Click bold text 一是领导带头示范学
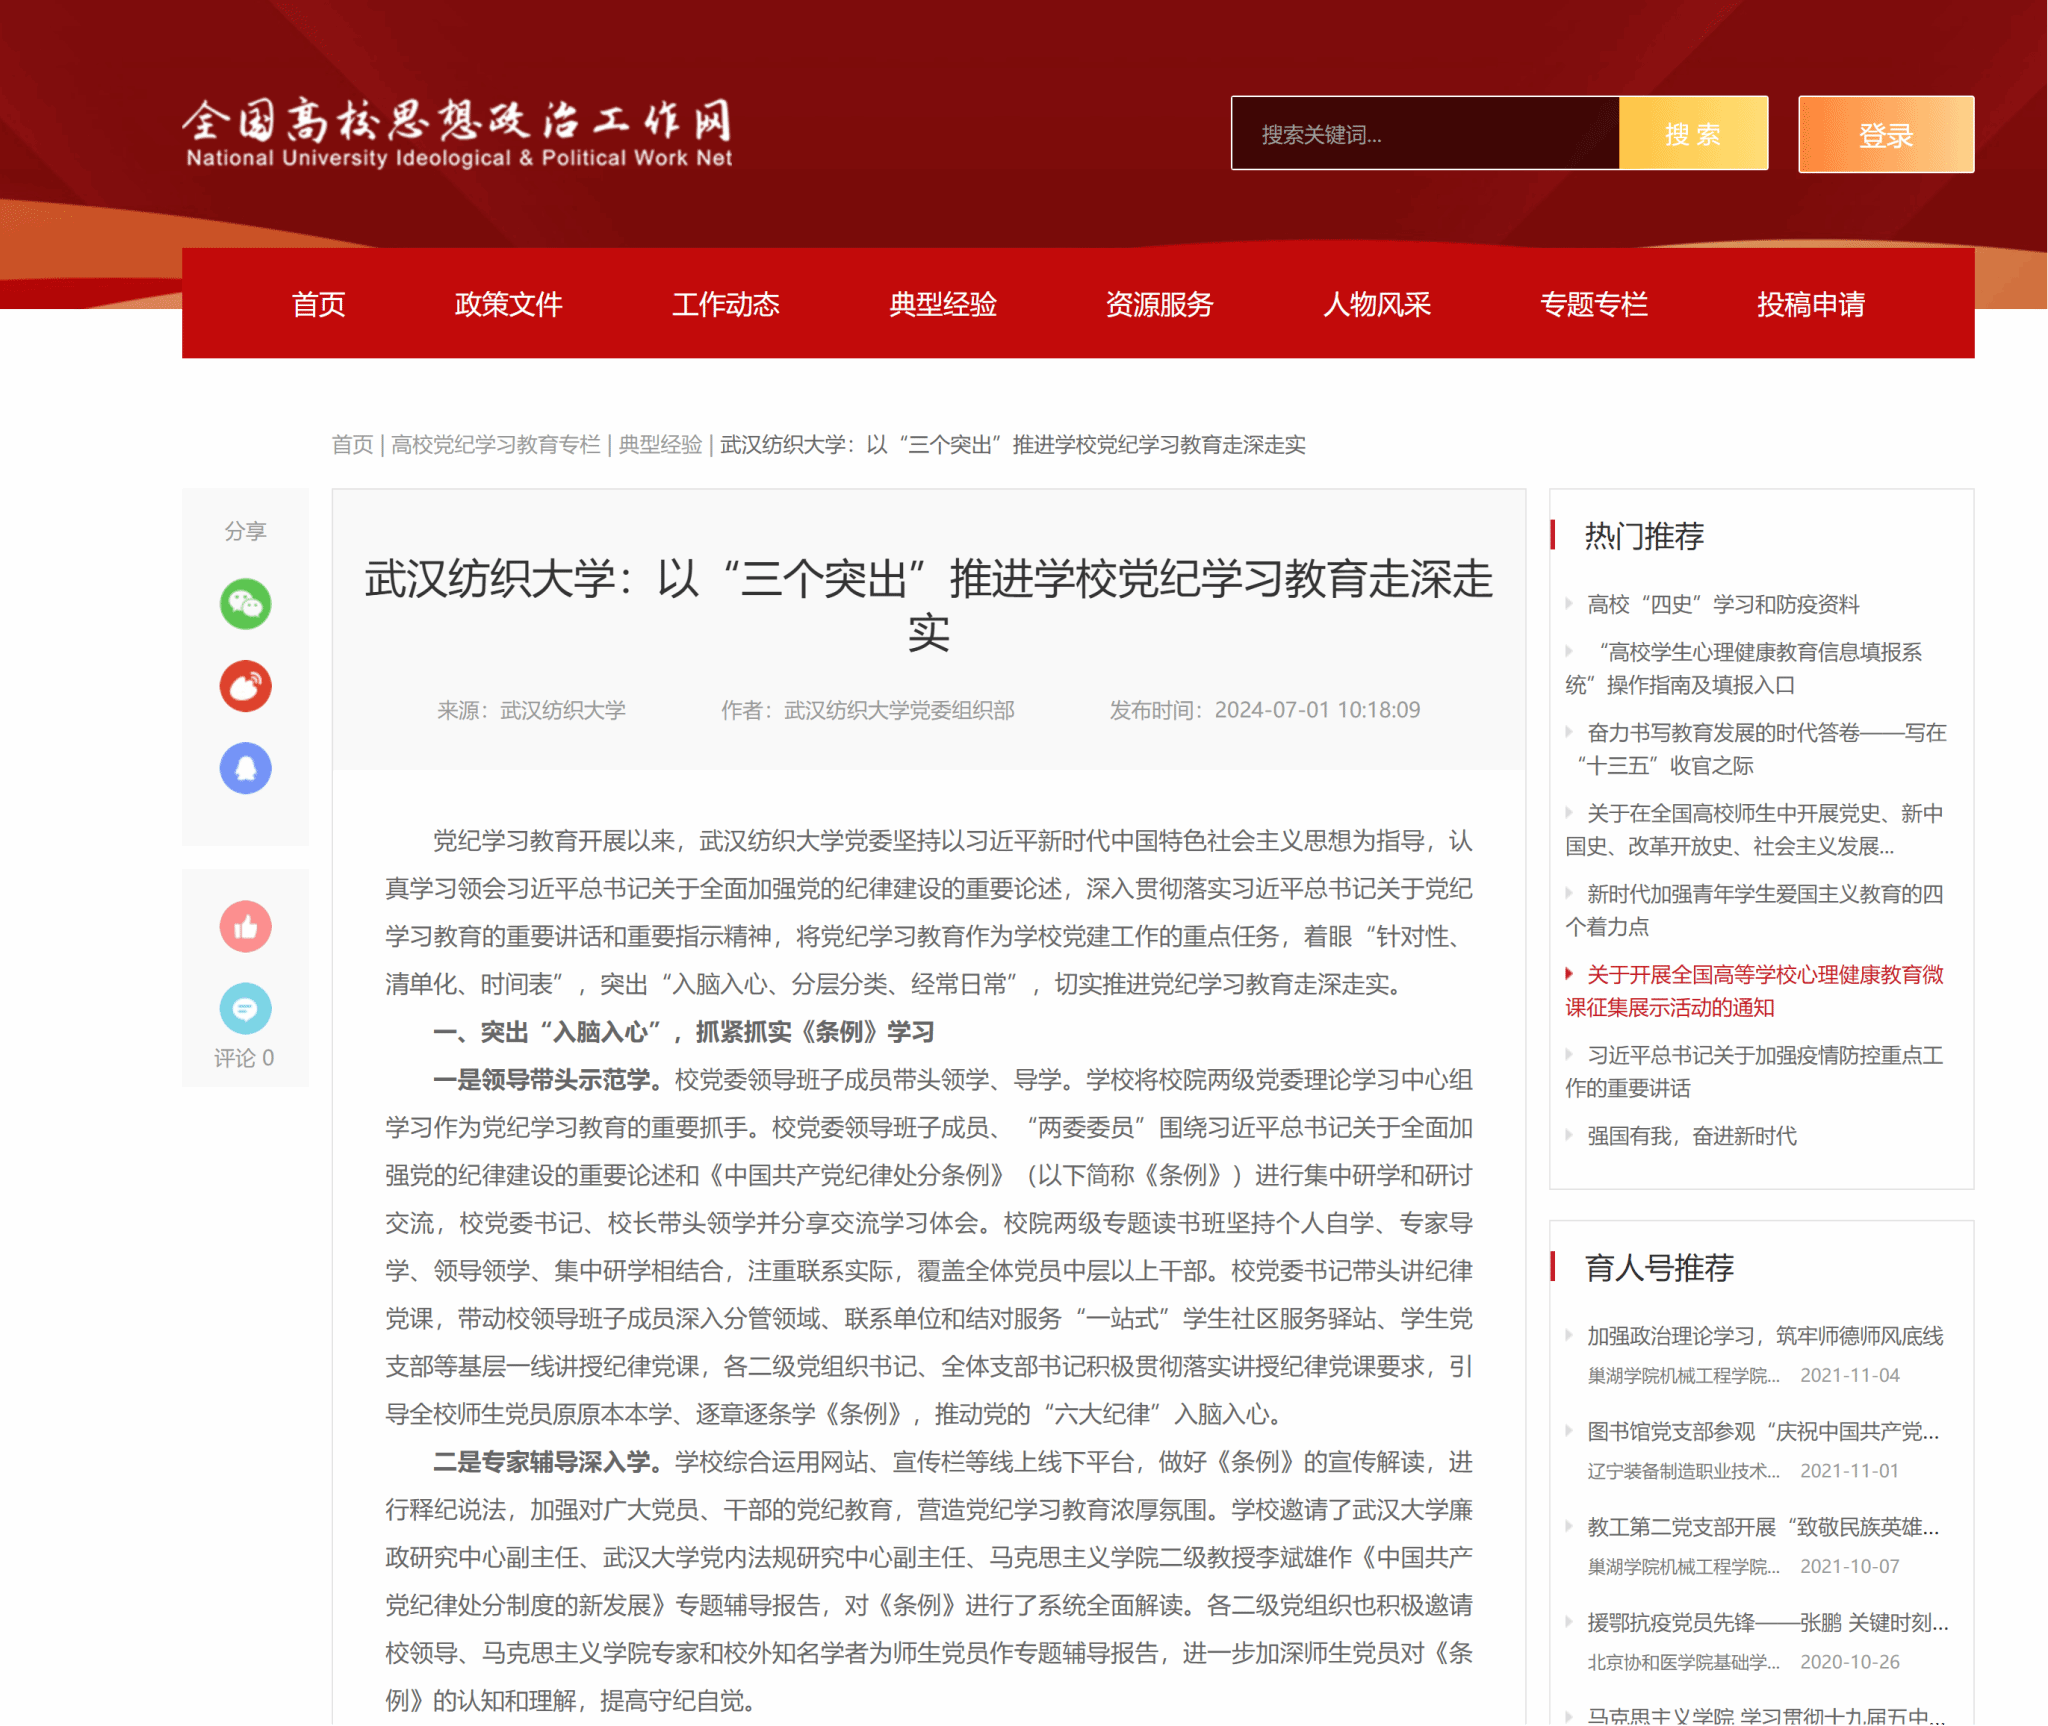The width and height of the screenshot is (2048, 1726). (548, 1080)
